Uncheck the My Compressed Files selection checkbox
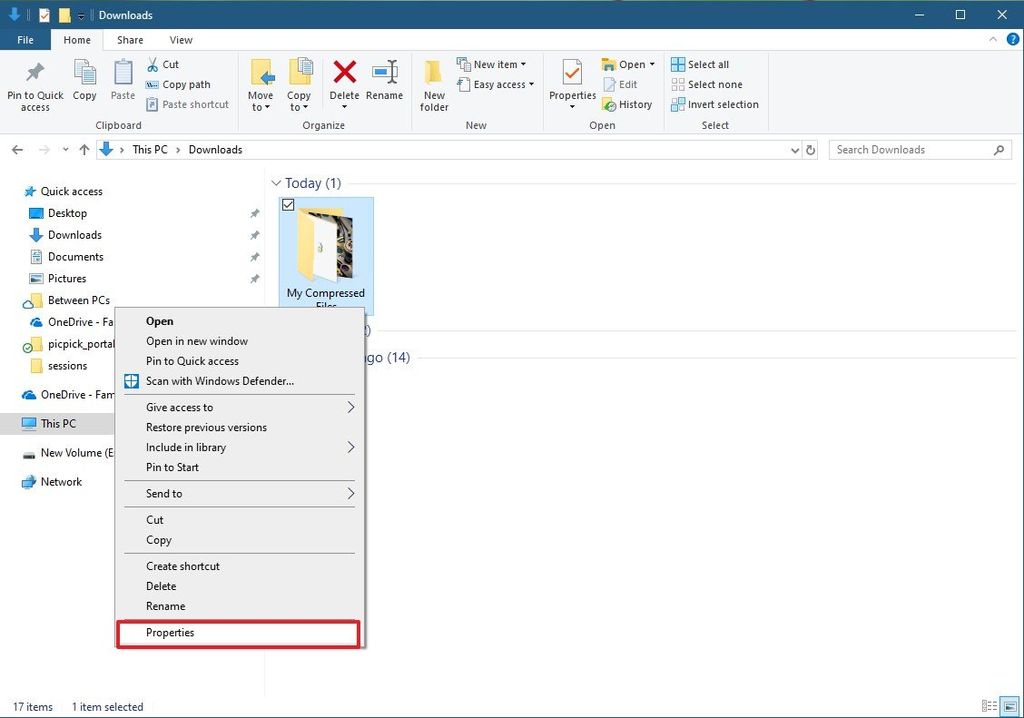 (x=288, y=204)
